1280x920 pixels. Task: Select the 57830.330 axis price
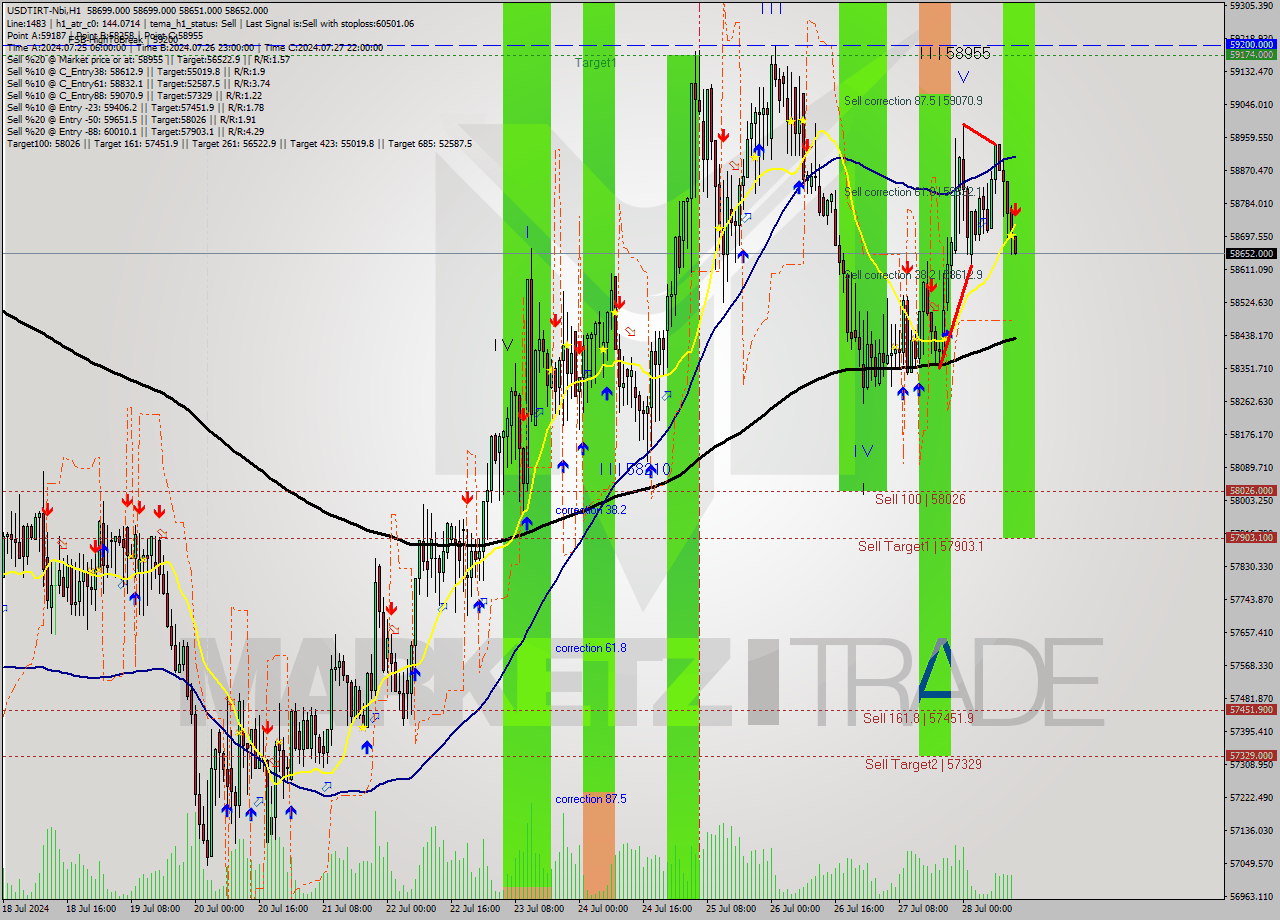1251,566
